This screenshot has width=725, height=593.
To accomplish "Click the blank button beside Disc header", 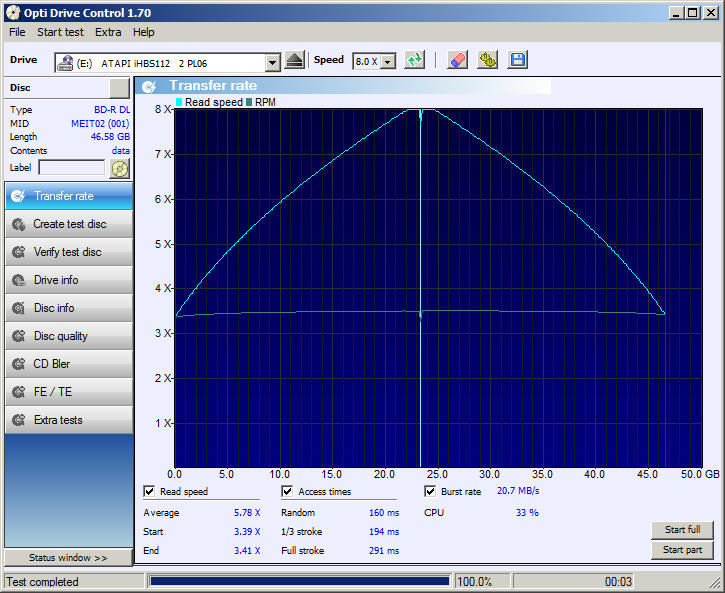I will tap(120, 88).
